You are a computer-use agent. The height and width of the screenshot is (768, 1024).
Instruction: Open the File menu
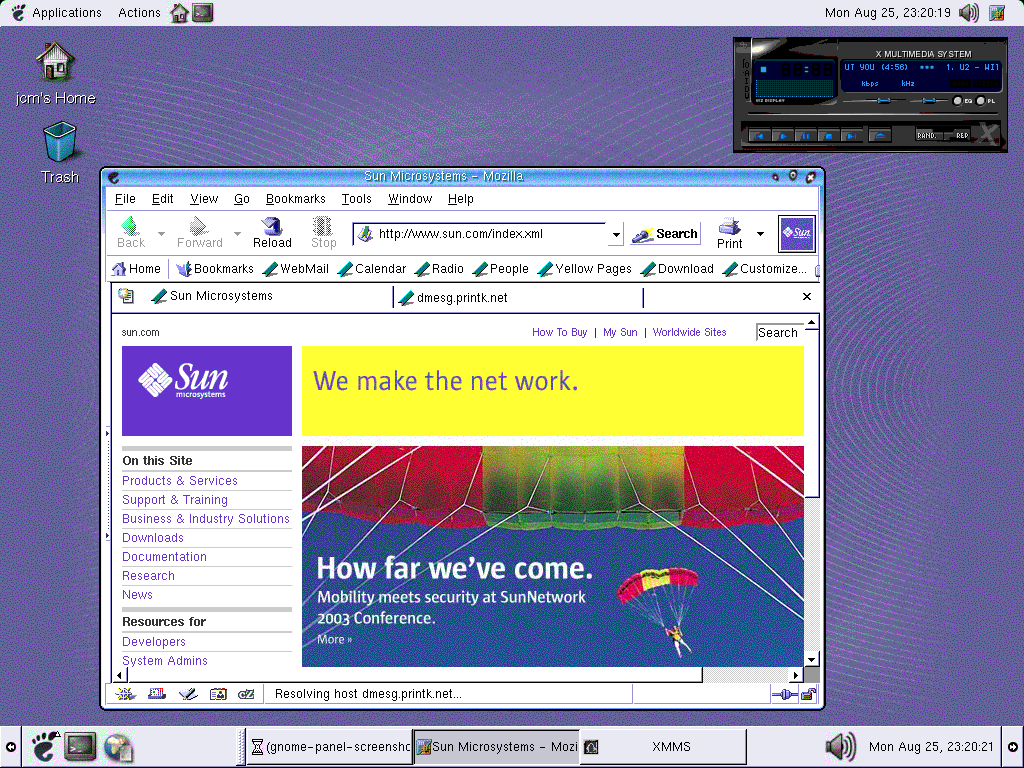(125, 199)
